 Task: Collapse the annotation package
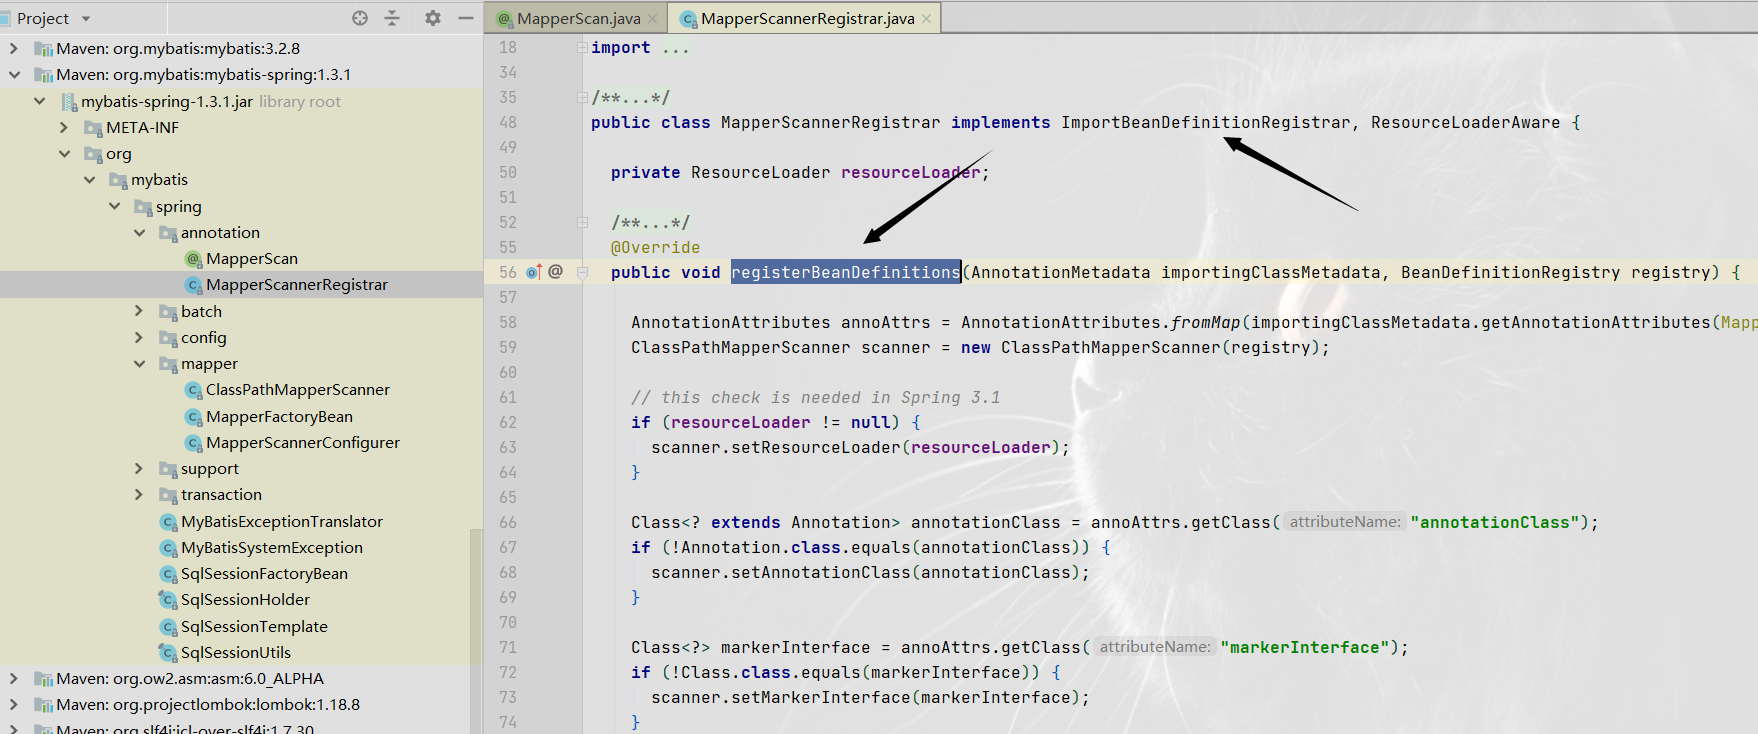point(139,232)
